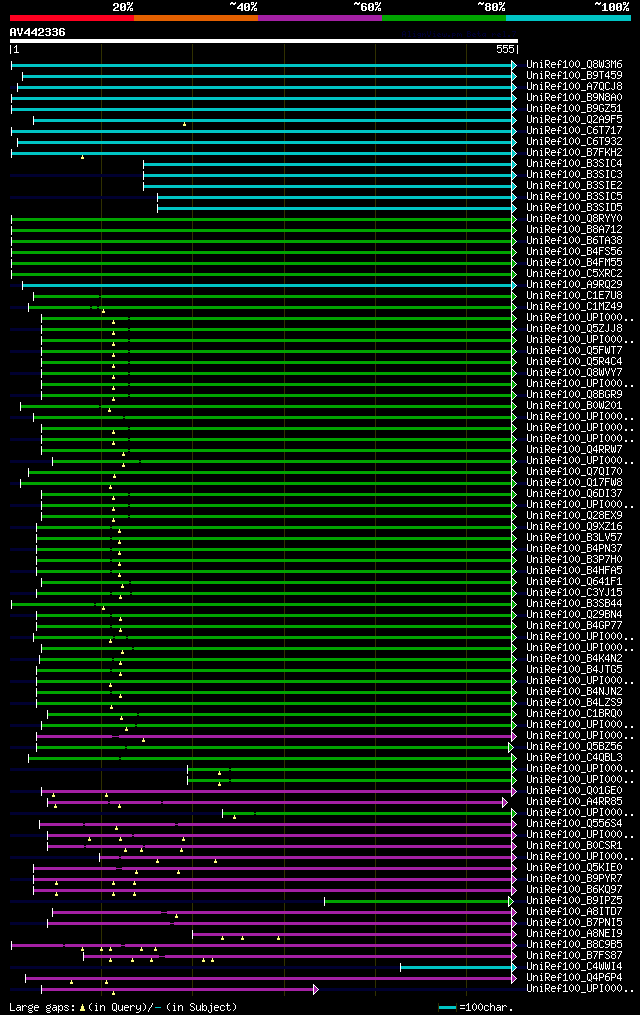The image size is (640, 1015).
Task: Open hit UniRef100_B8A712
Action: coord(575,230)
